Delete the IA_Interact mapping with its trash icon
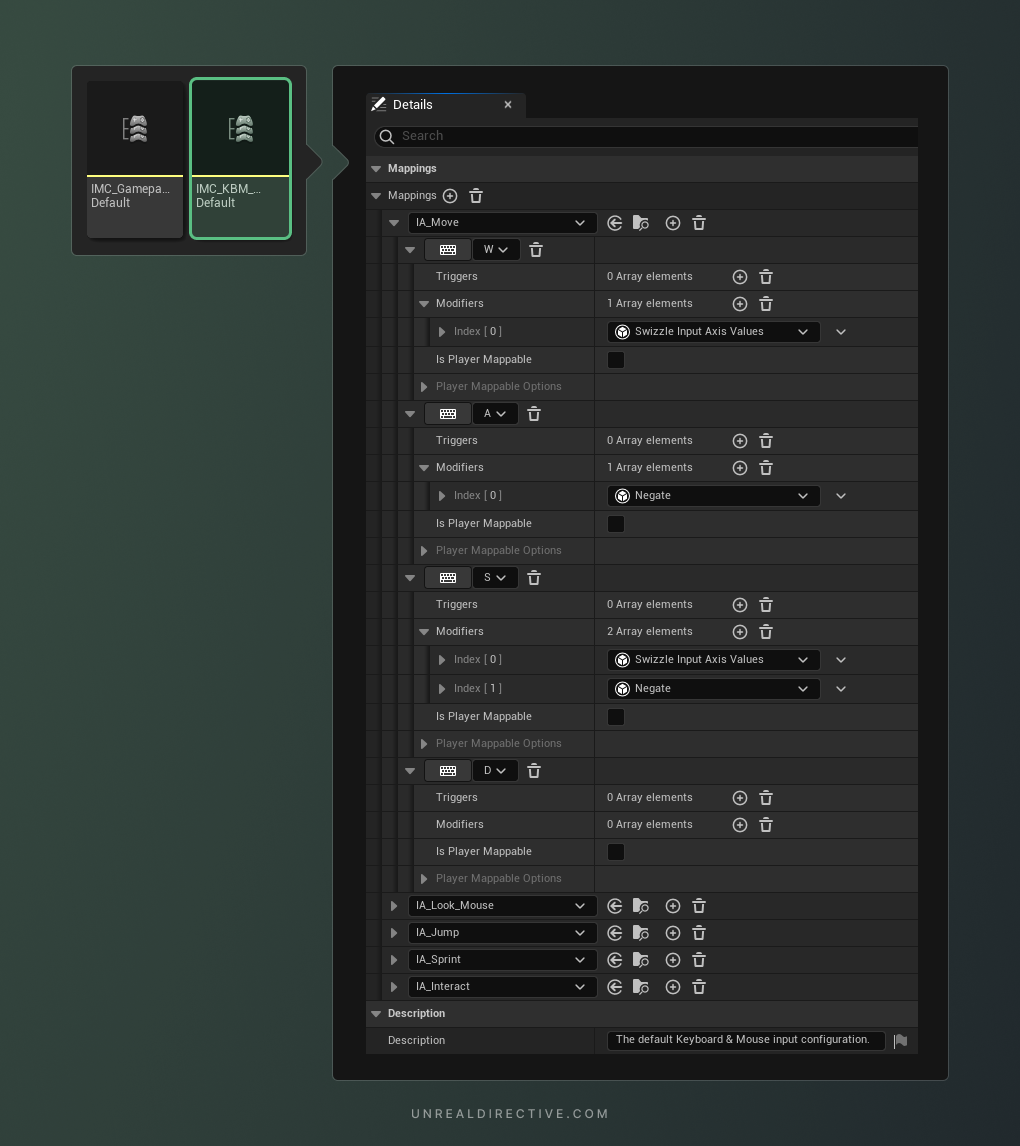 pos(699,987)
